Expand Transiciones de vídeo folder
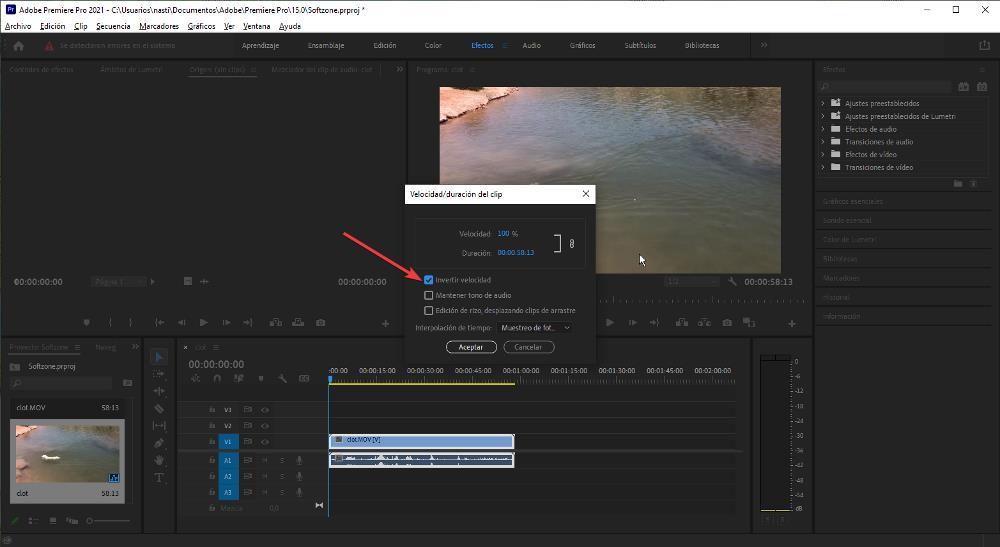 823,167
